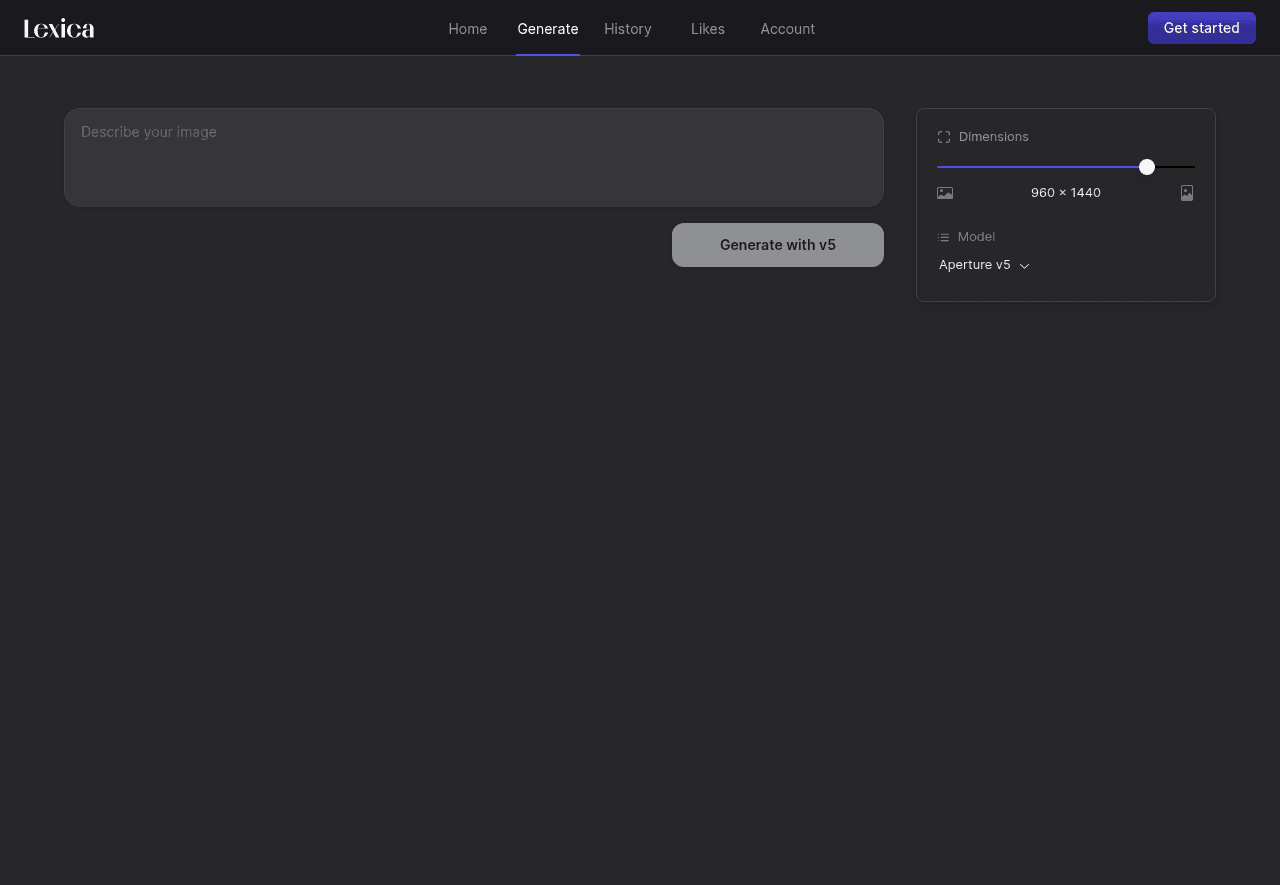Click the Dimensions frame icon
The image size is (1280, 885).
(x=944, y=137)
